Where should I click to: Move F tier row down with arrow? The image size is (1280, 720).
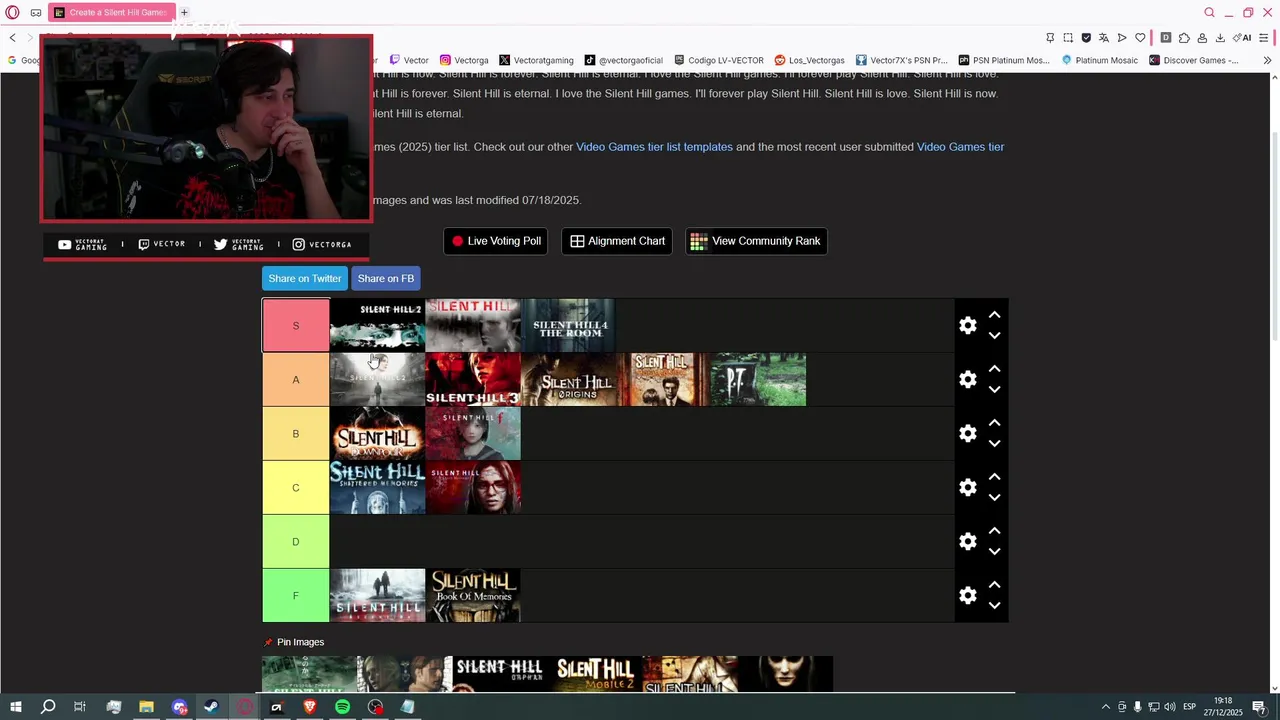[x=994, y=606]
